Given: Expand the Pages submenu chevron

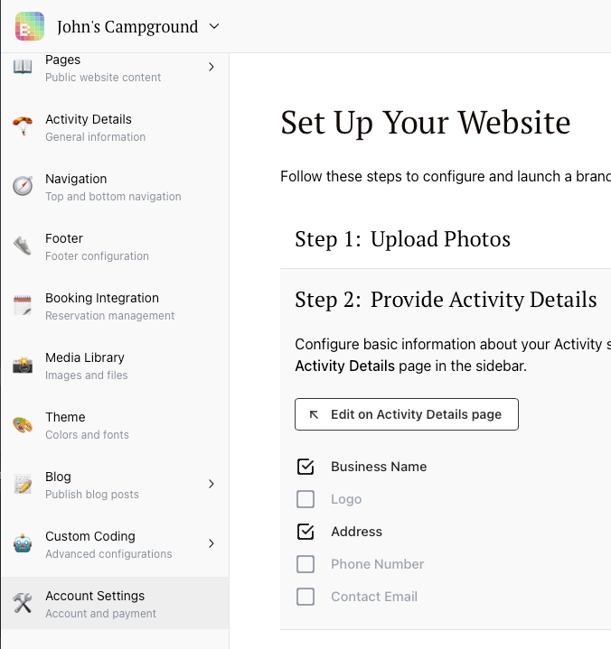Looking at the screenshot, I should (211, 67).
